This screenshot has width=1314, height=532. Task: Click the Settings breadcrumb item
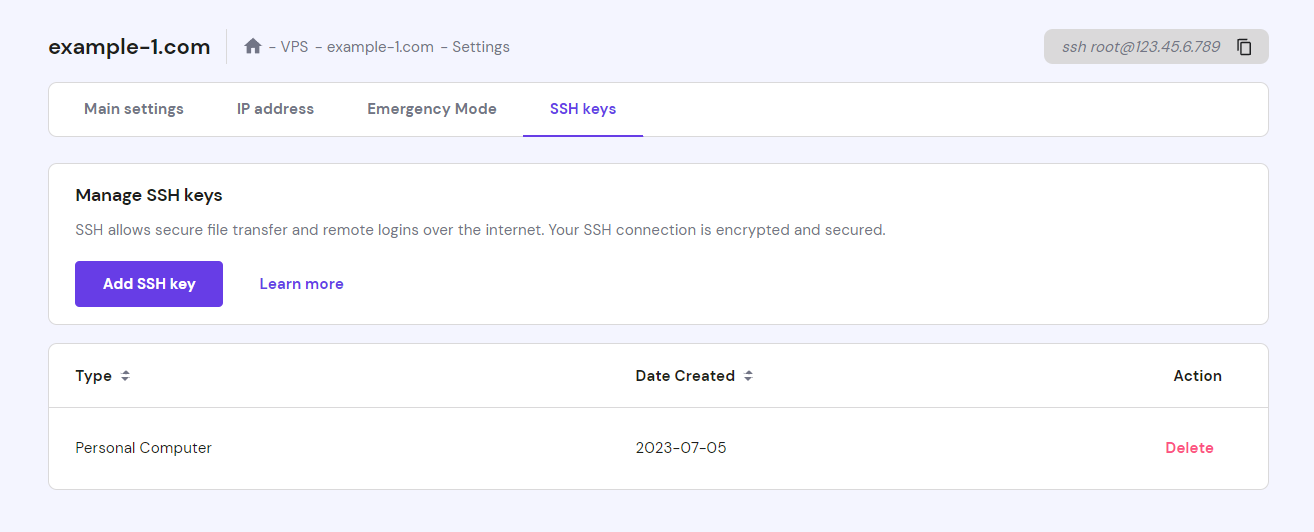(481, 47)
